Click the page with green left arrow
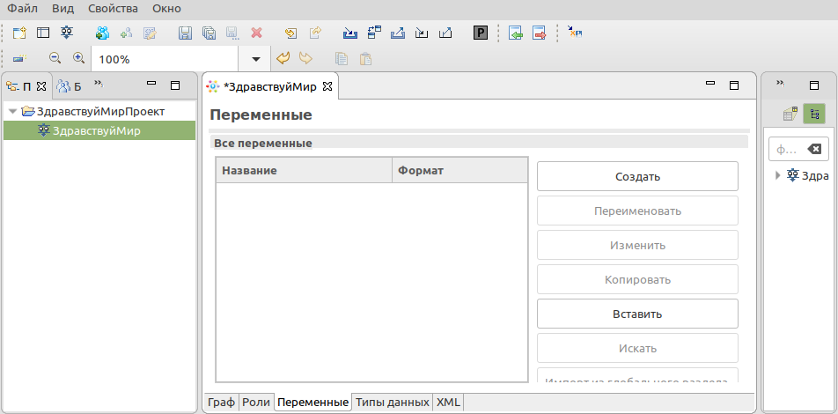This screenshot has width=838, height=414. [x=515, y=33]
